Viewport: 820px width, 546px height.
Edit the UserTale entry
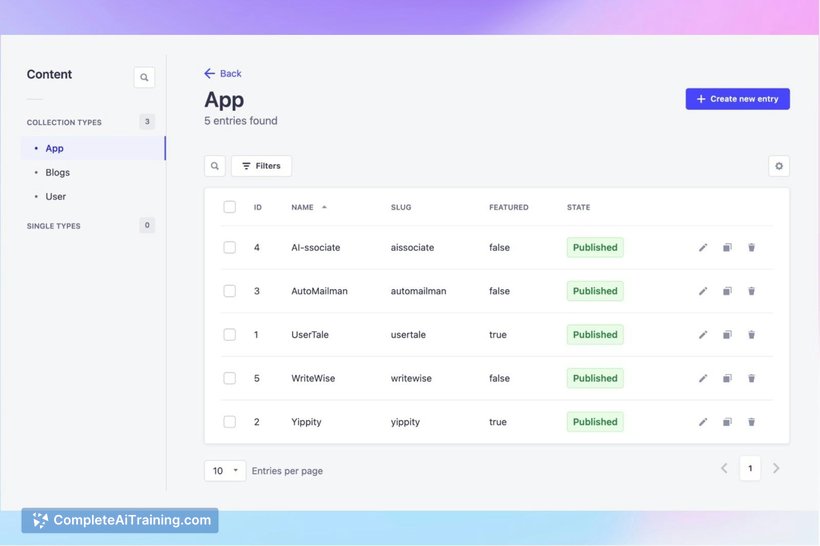tap(703, 335)
